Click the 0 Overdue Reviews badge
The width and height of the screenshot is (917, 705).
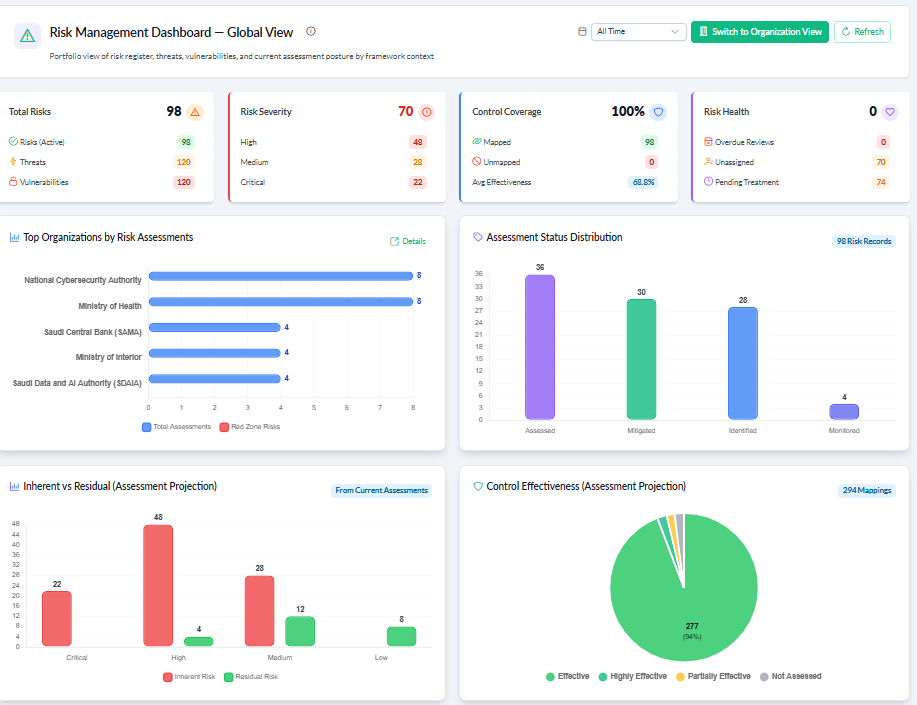click(x=883, y=142)
